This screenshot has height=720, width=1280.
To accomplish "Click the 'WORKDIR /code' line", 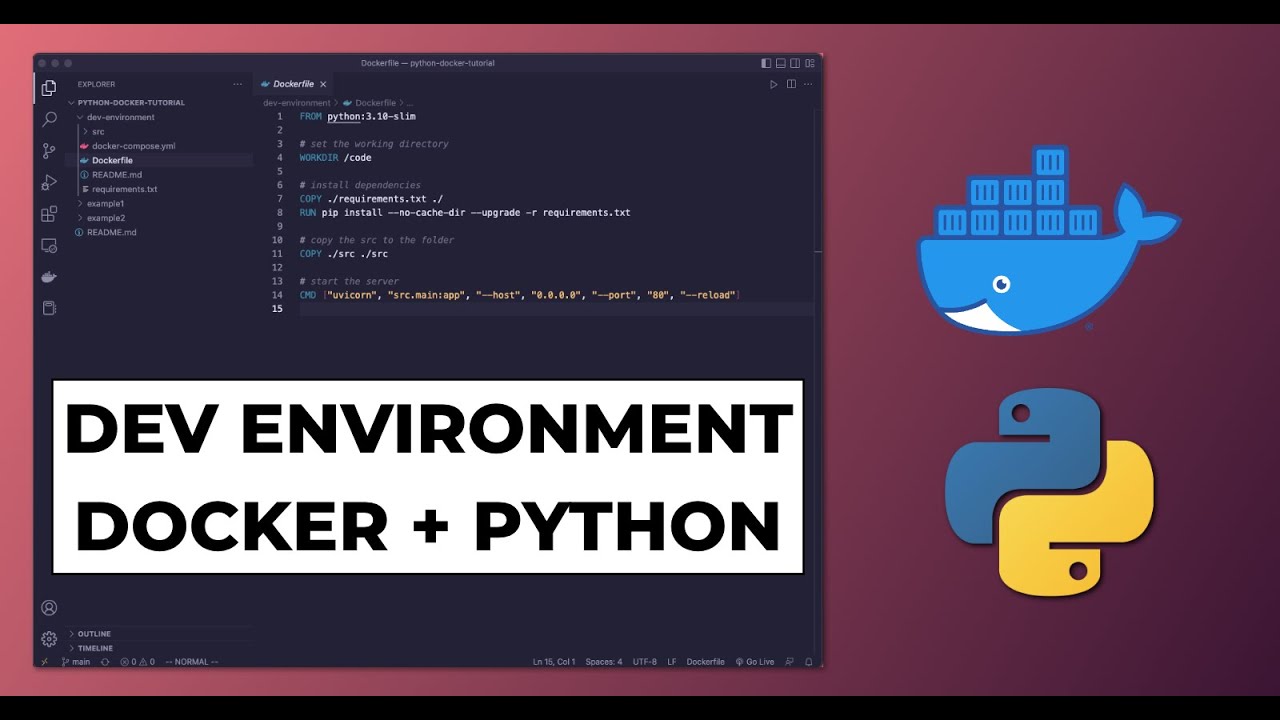I will 335,157.
